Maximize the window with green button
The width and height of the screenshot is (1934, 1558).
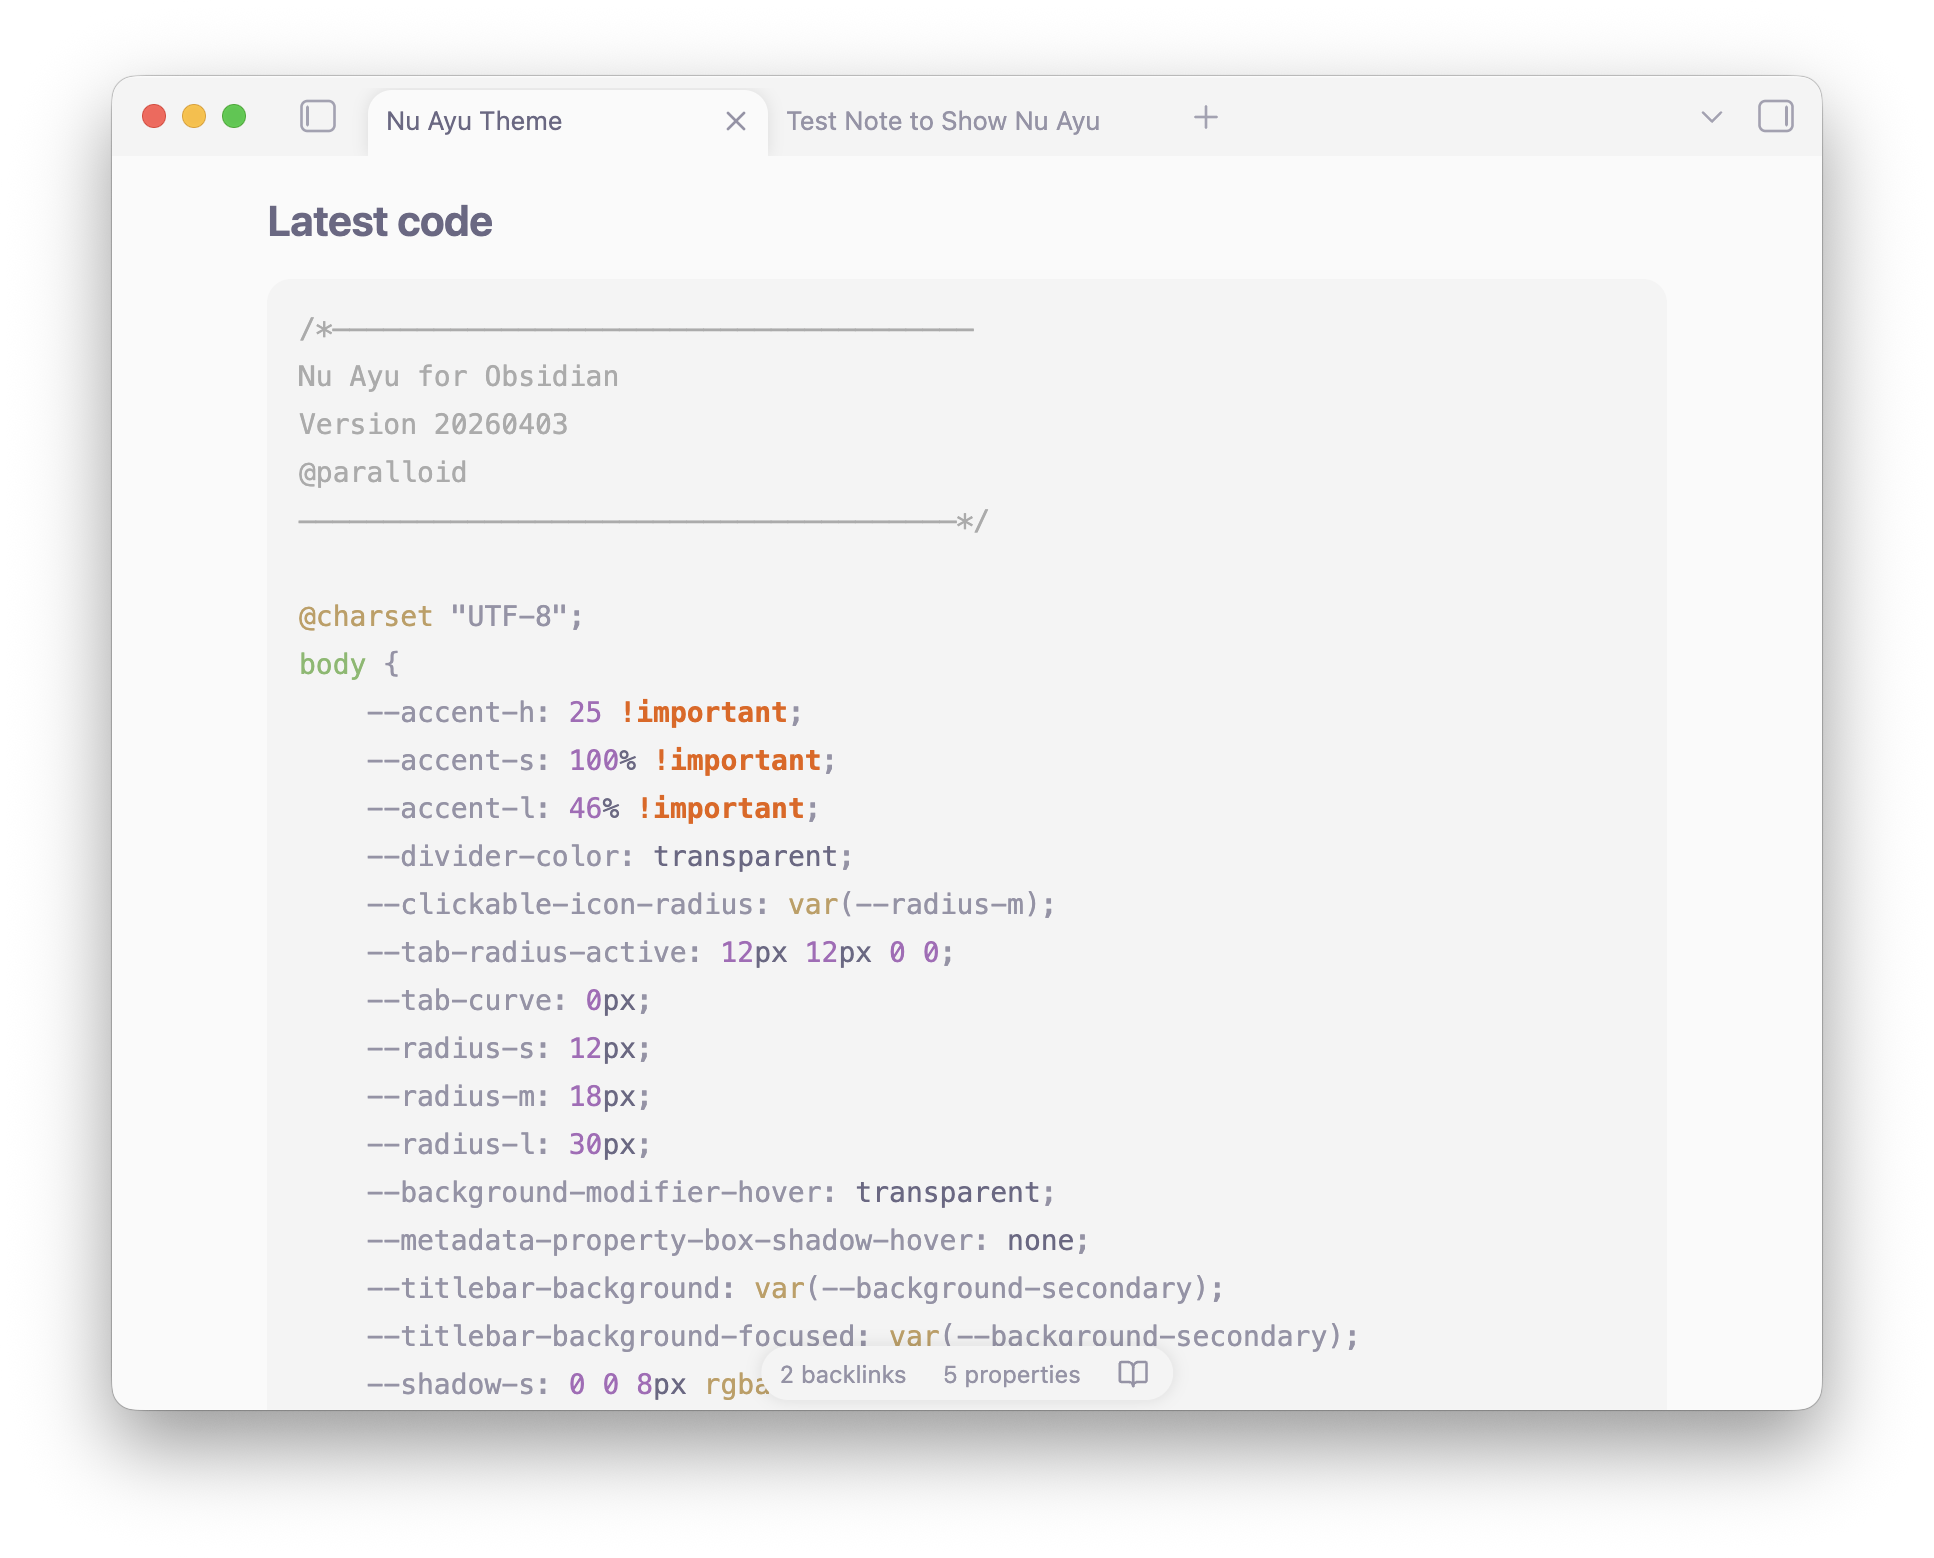click(234, 117)
